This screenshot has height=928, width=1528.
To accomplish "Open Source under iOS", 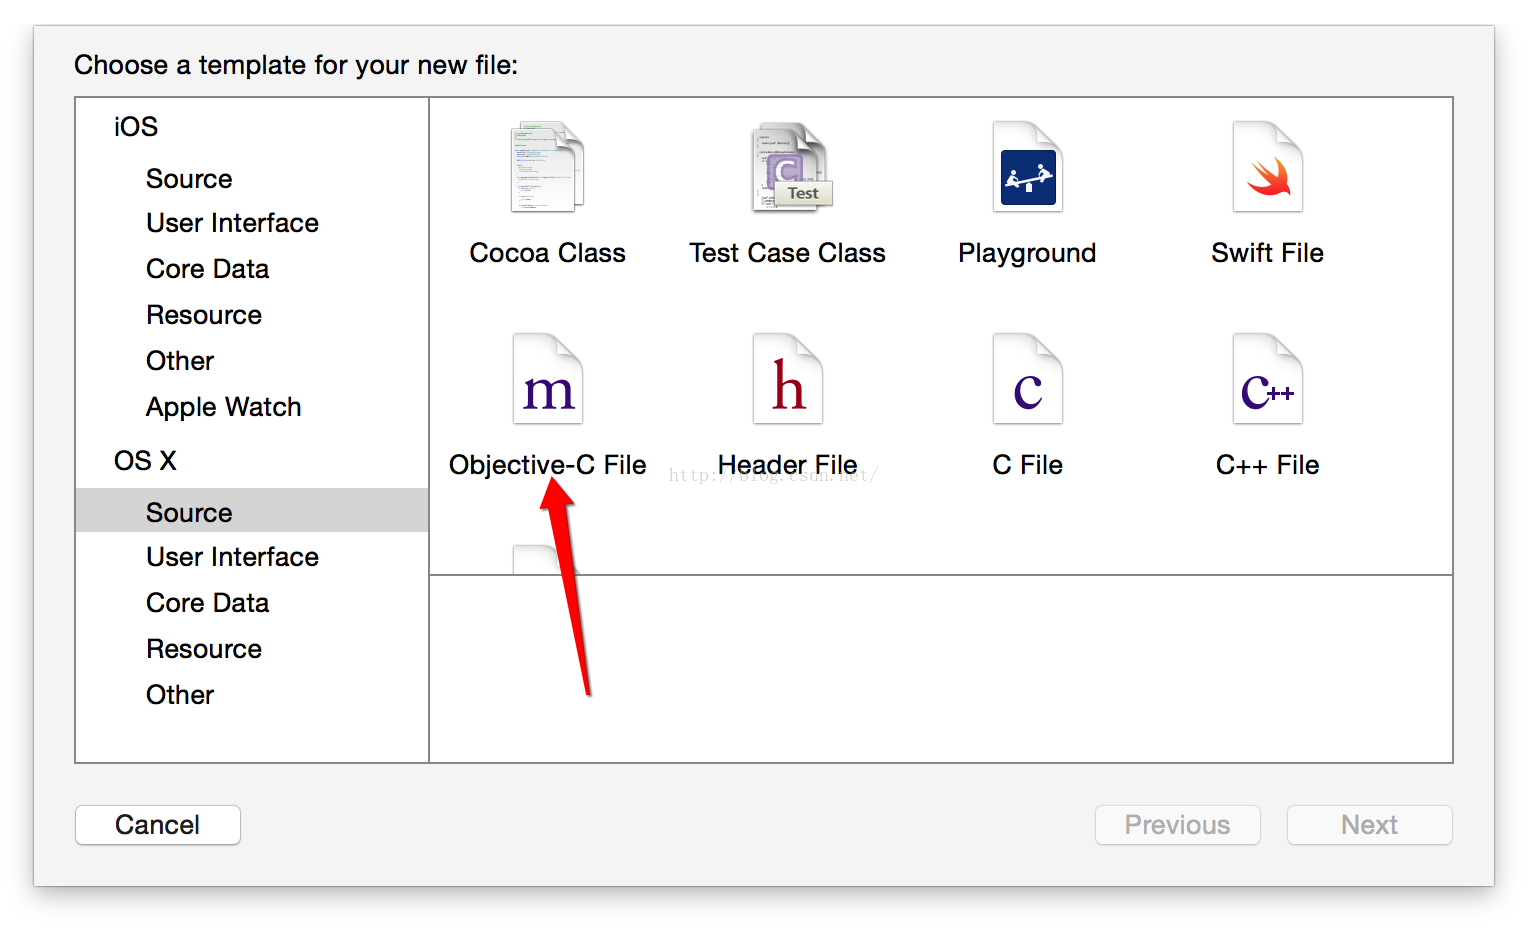I will 189,179.
